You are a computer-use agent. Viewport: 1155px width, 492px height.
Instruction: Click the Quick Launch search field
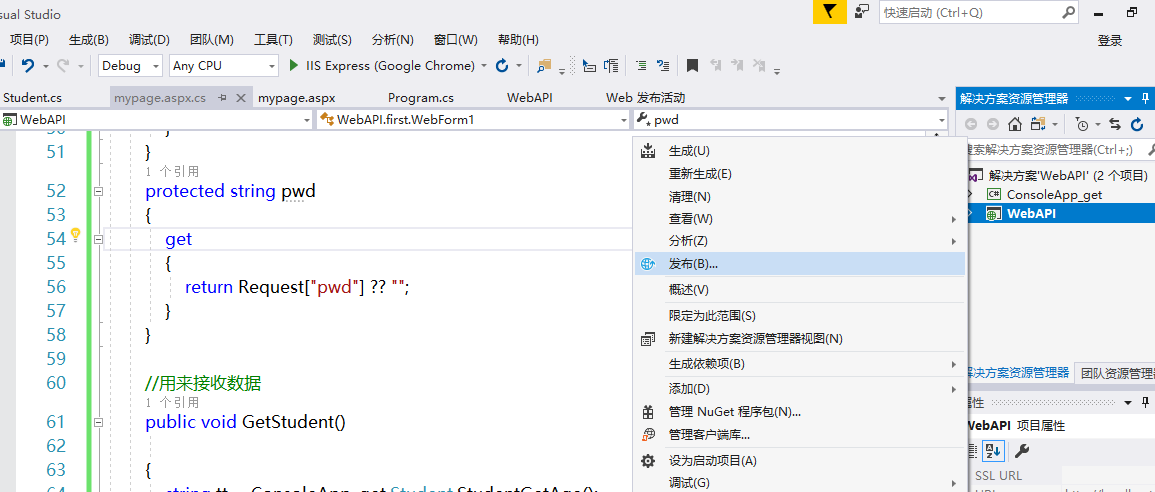click(x=979, y=13)
